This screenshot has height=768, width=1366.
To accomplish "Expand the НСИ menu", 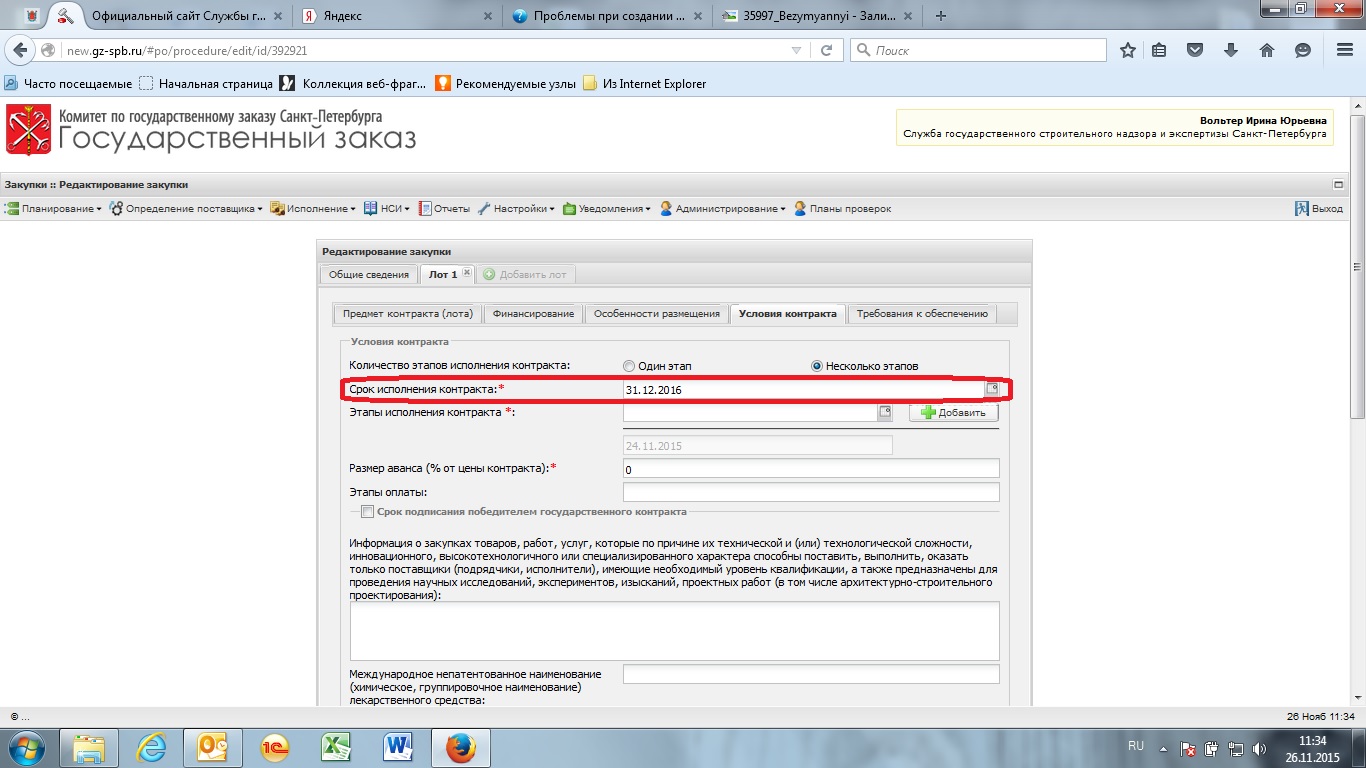I will [387, 209].
